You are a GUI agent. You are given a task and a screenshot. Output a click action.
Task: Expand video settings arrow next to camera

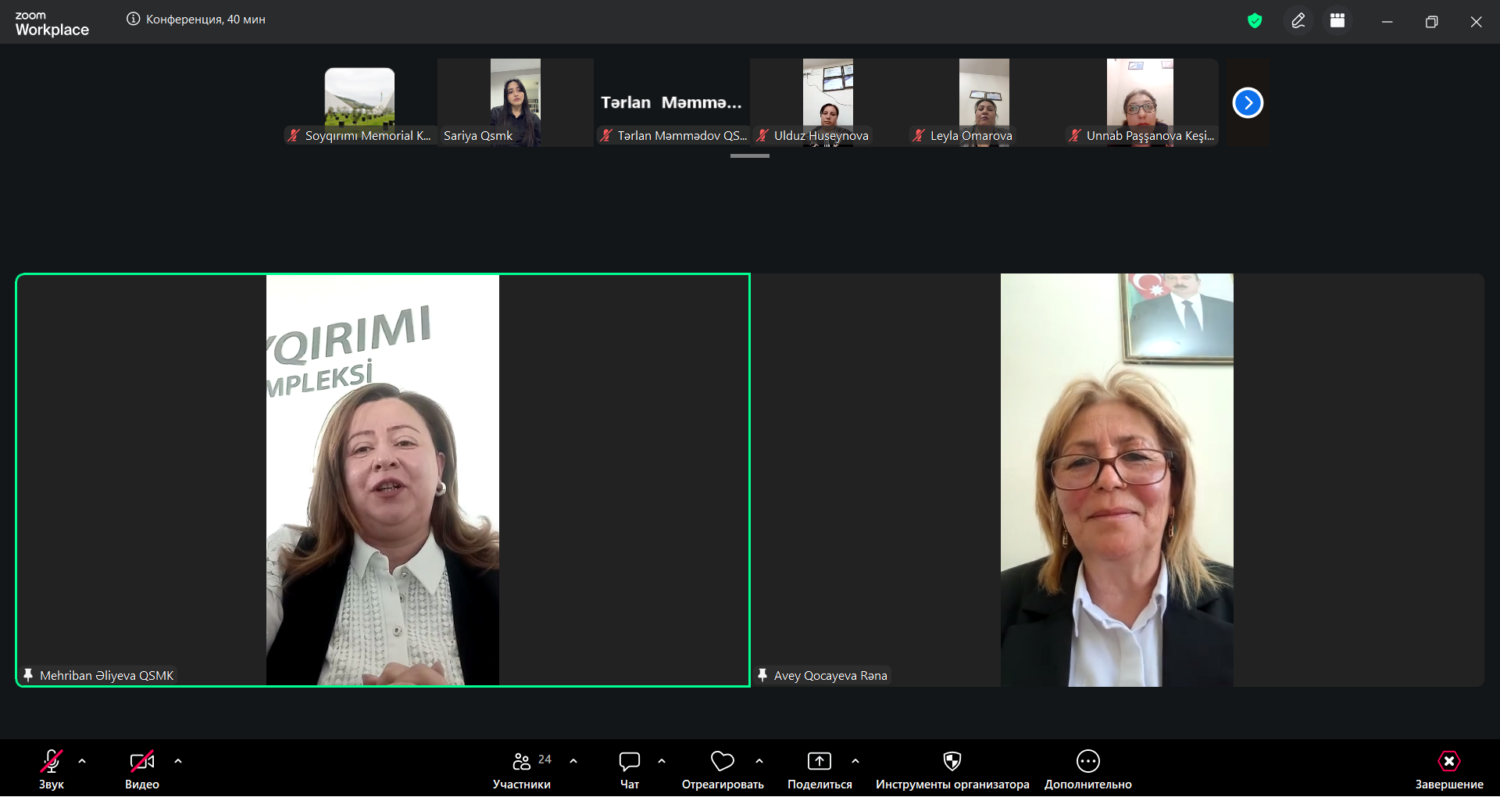tap(178, 761)
